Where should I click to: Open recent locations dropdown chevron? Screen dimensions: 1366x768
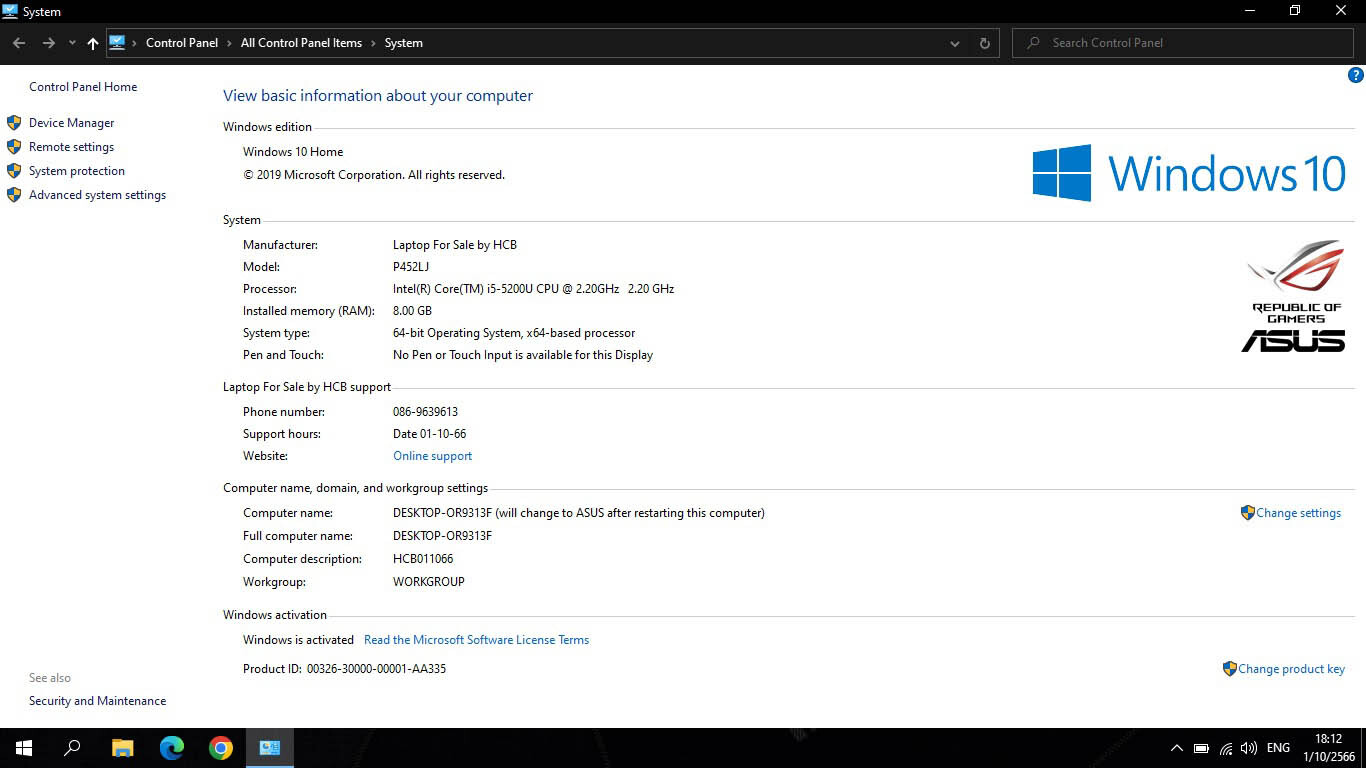(72, 43)
